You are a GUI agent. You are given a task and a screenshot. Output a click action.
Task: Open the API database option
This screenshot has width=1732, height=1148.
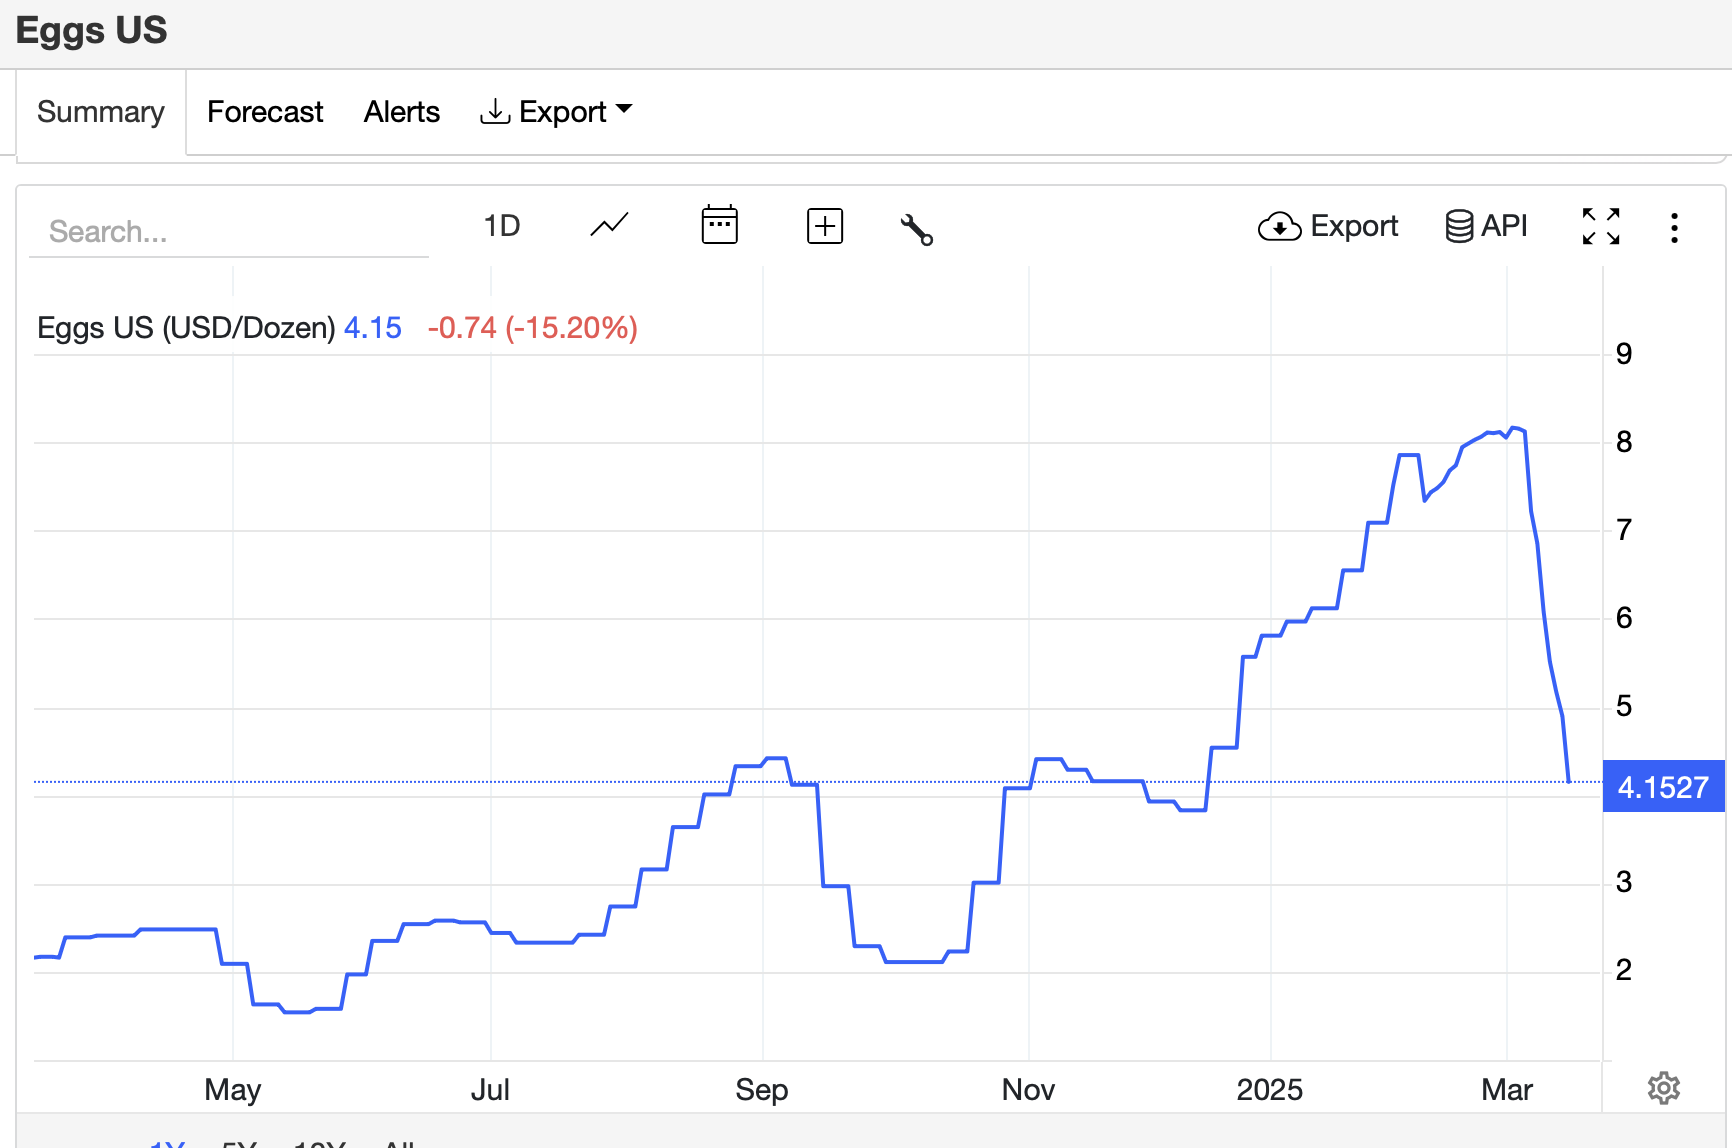(1486, 226)
